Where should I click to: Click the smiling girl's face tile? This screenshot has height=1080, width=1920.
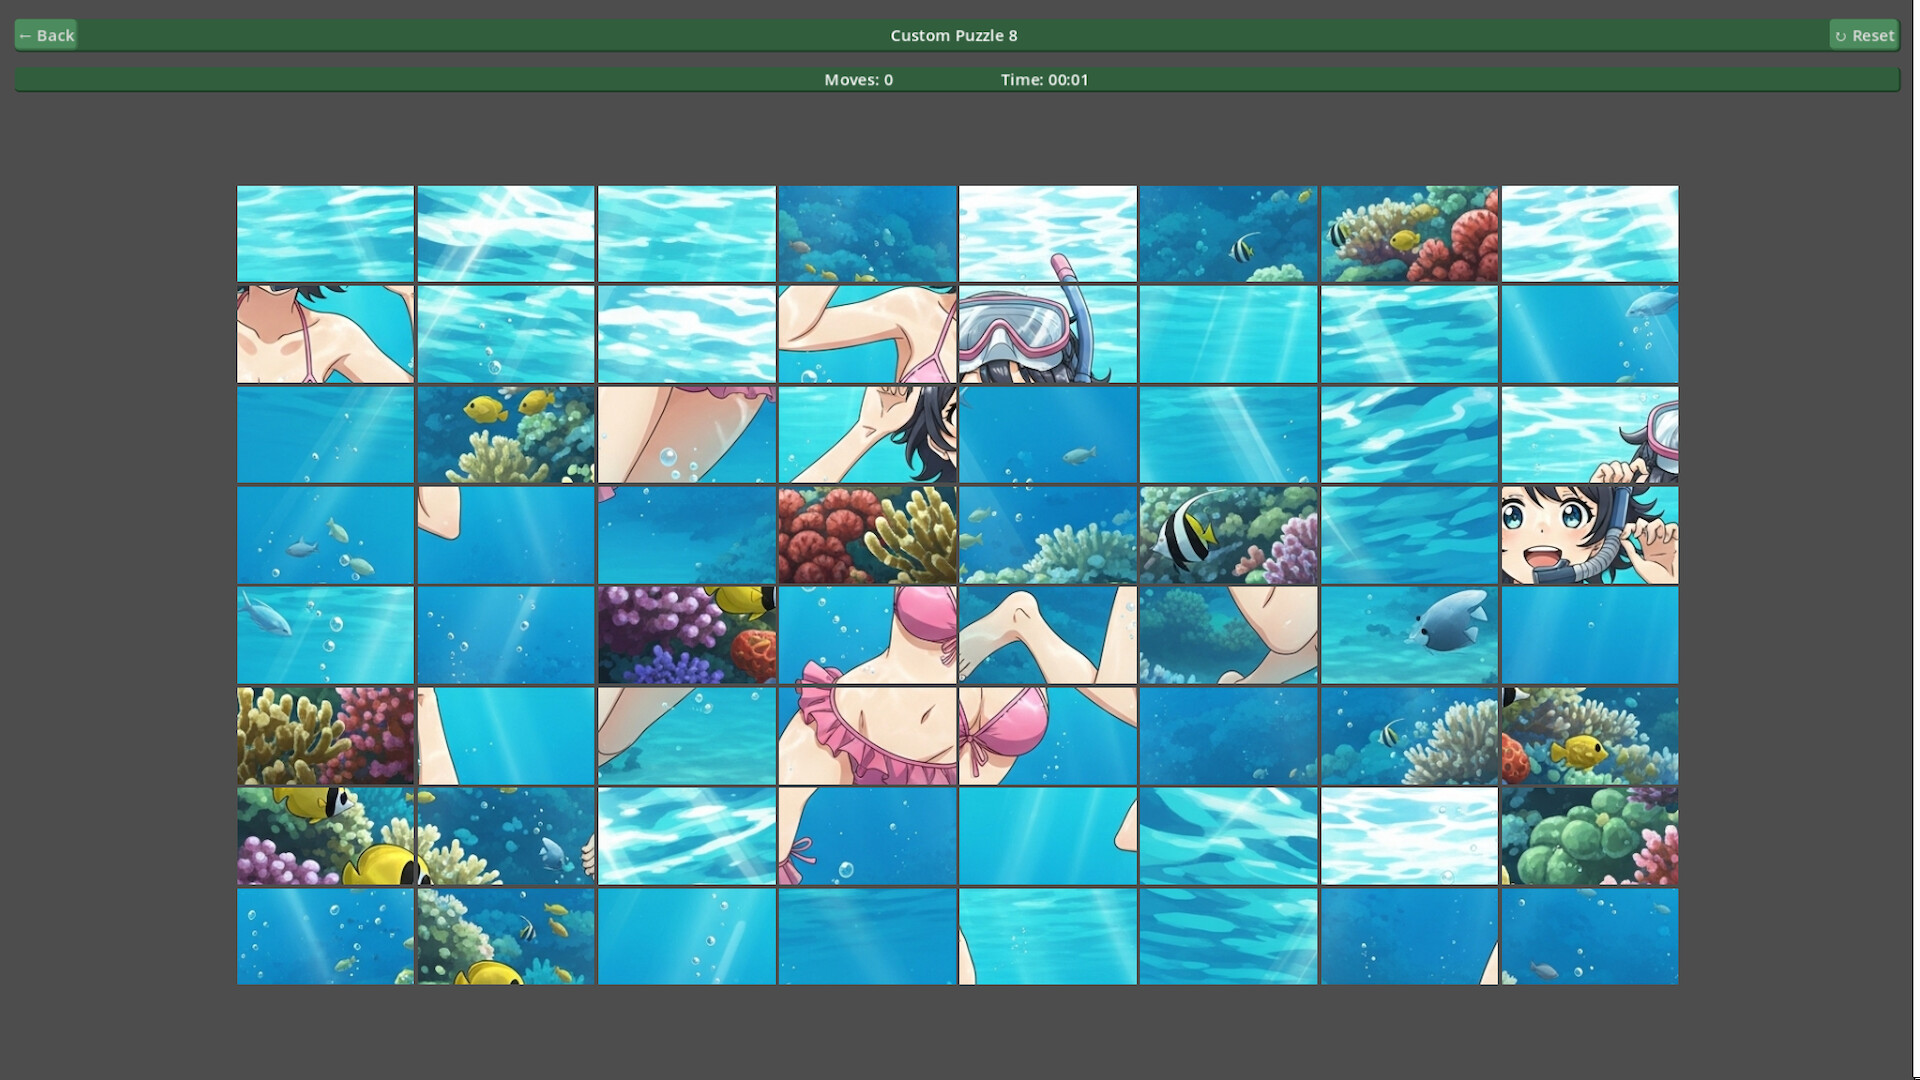click(1590, 535)
